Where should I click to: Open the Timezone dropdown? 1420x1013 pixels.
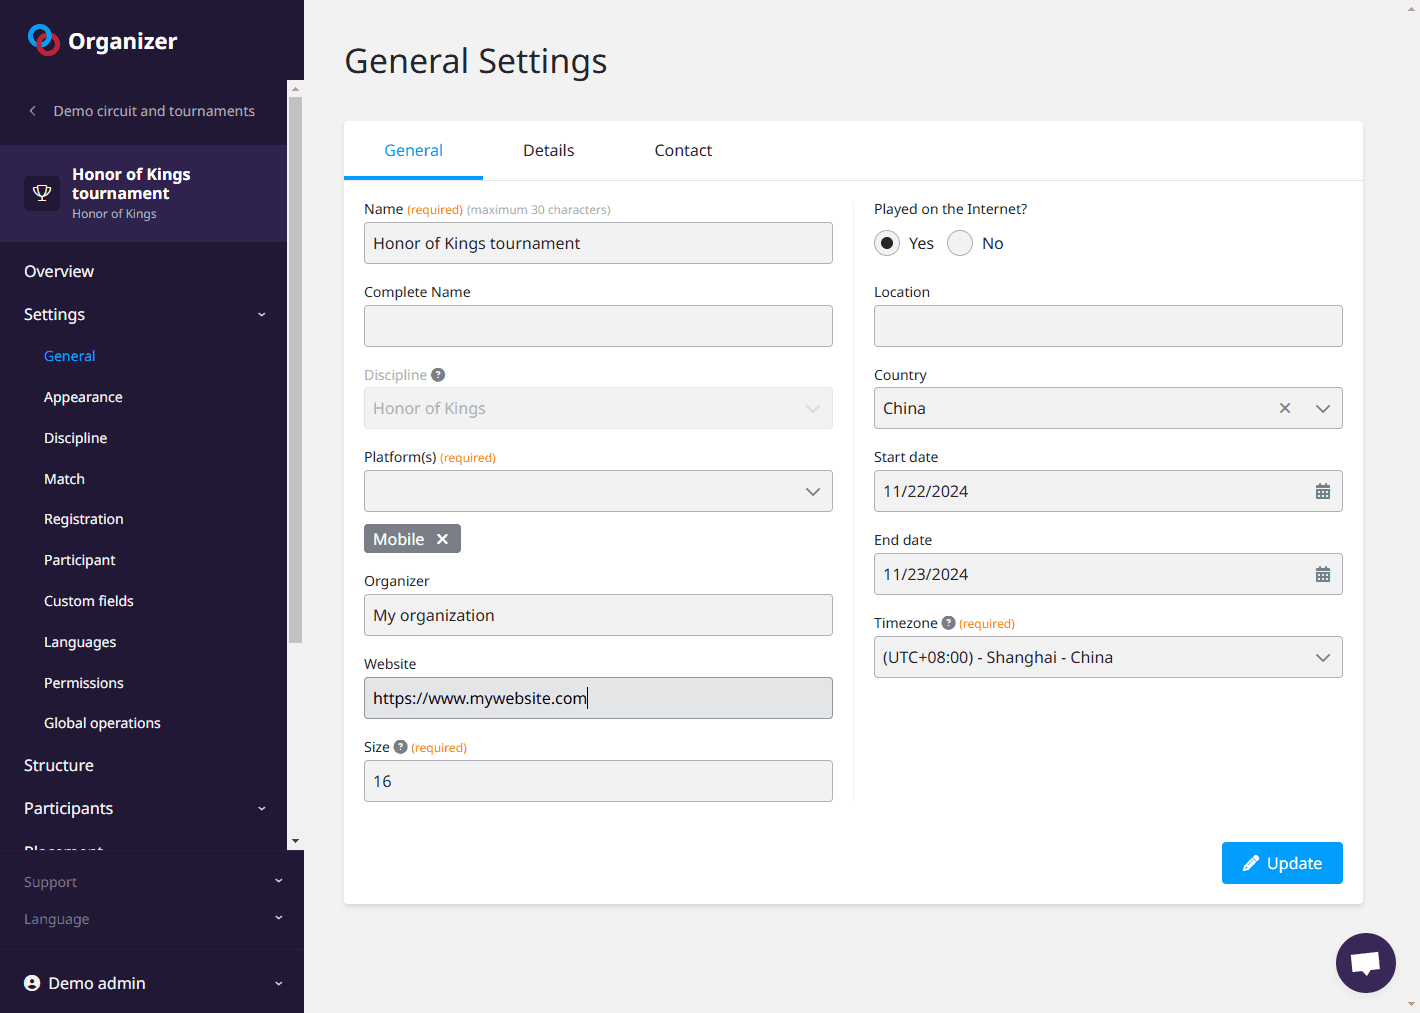[1107, 657]
